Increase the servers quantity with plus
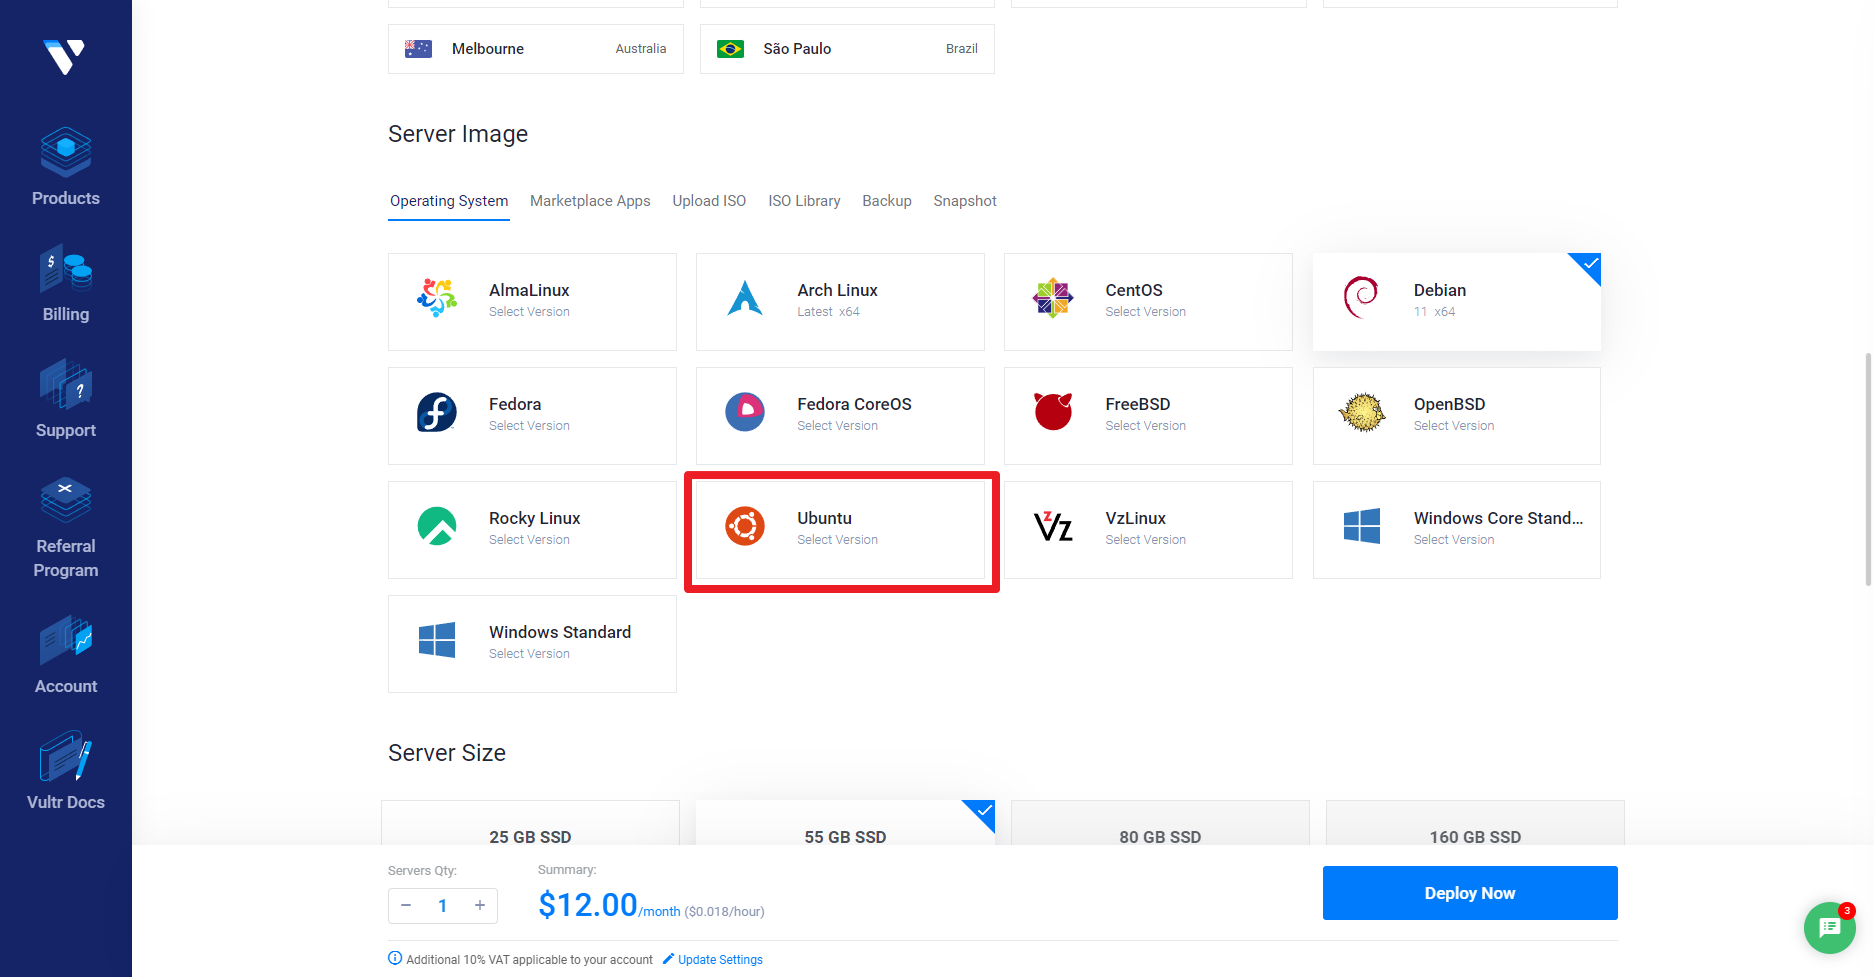 pos(480,905)
